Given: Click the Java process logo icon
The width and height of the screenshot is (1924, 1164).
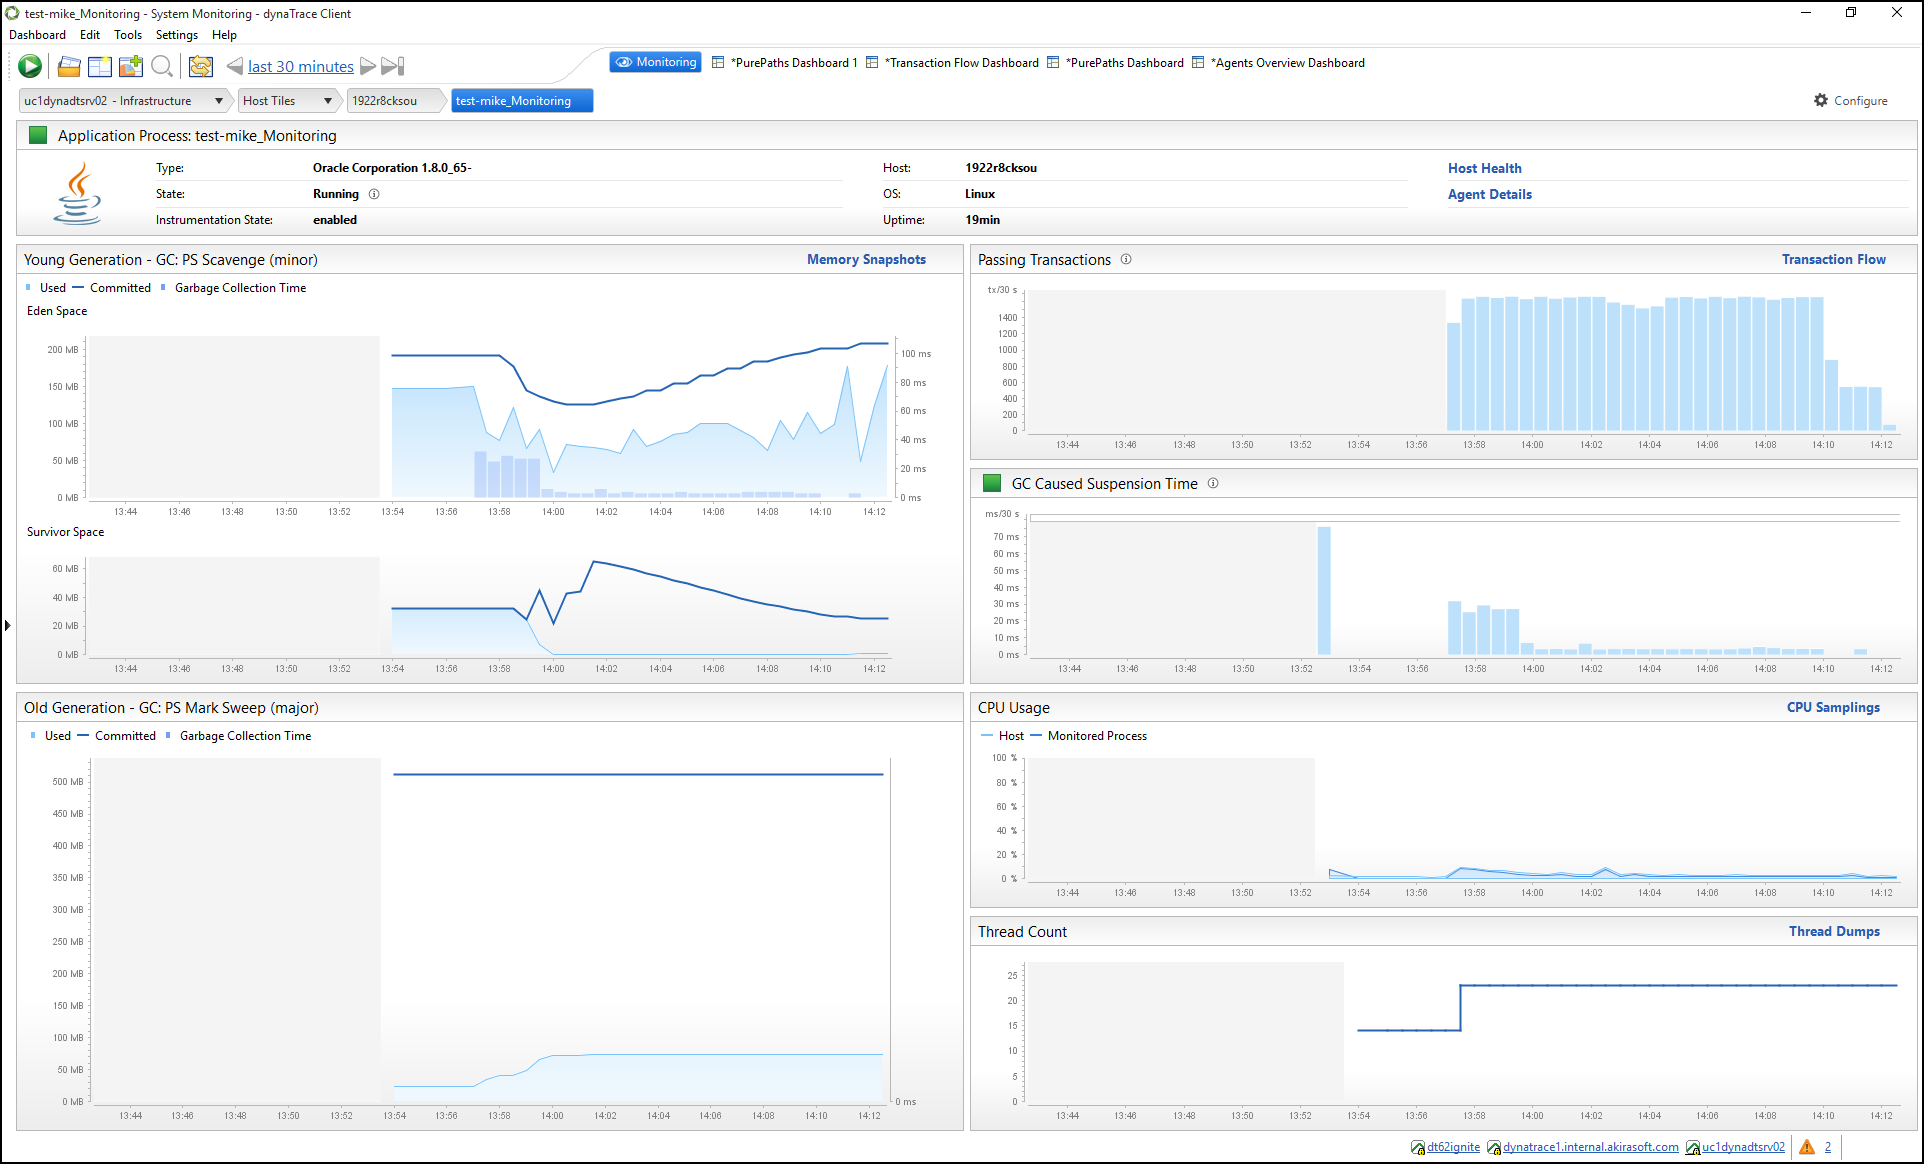Looking at the screenshot, I should [x=78, y=194].
